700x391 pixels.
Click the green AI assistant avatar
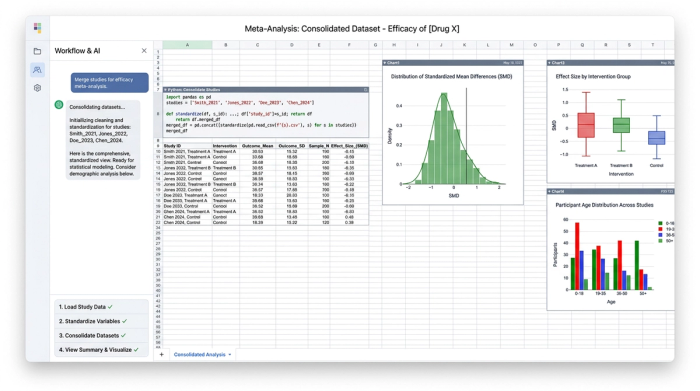point(59,105)
